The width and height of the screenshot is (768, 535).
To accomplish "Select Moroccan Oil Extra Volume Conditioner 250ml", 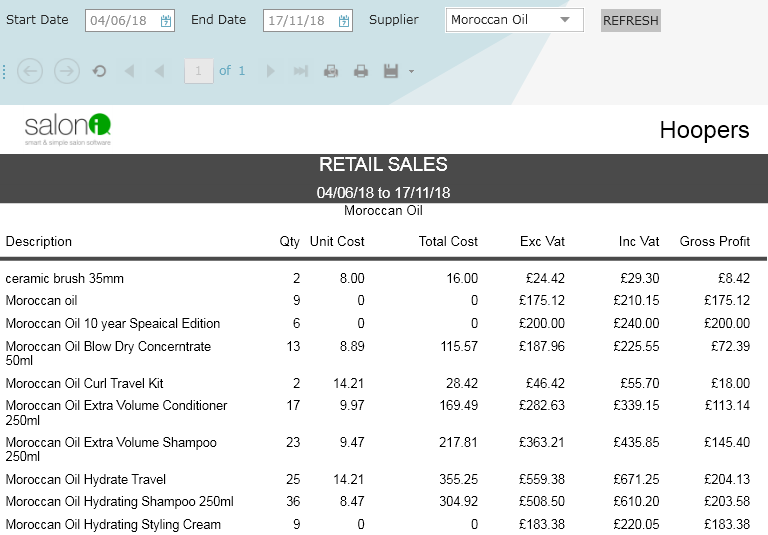I will [x=117, y=413].
